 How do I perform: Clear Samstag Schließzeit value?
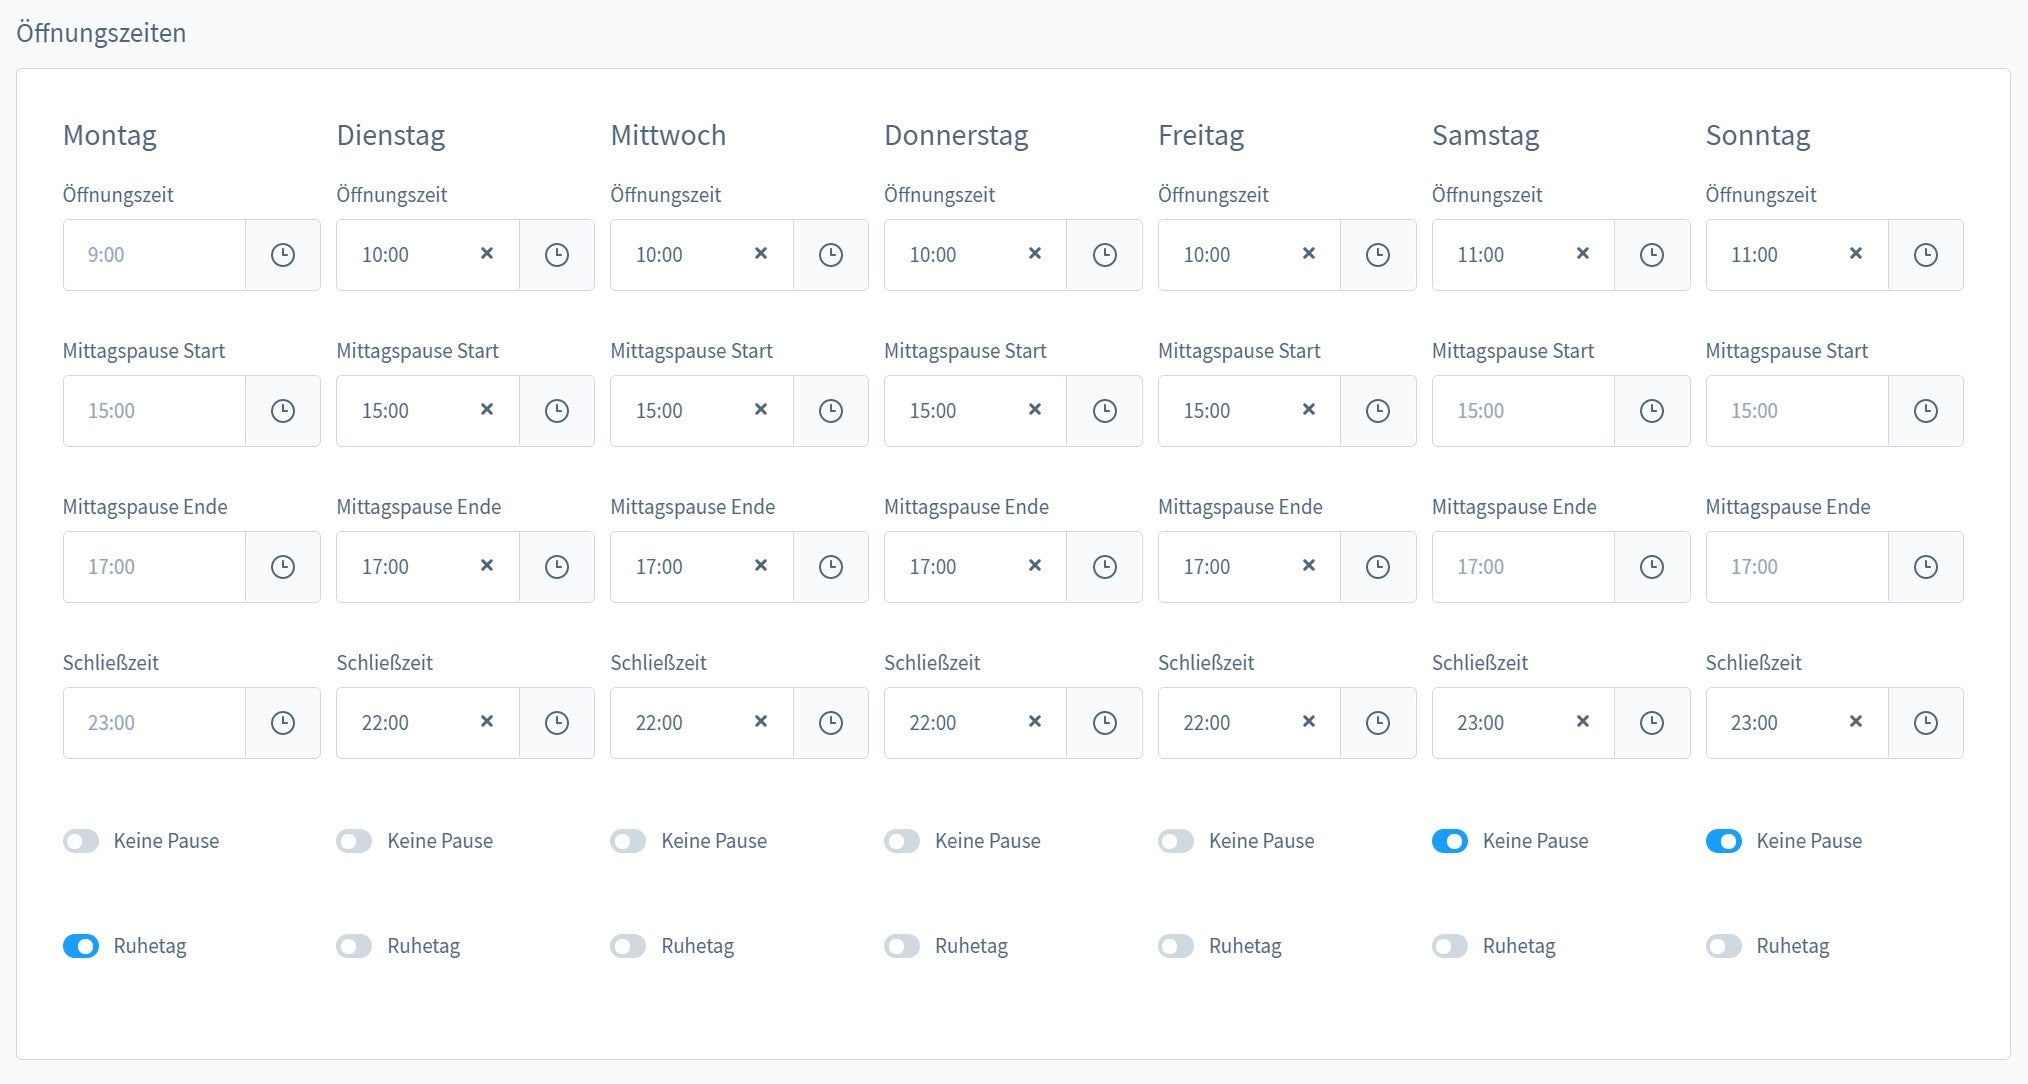coord(1583,722)
